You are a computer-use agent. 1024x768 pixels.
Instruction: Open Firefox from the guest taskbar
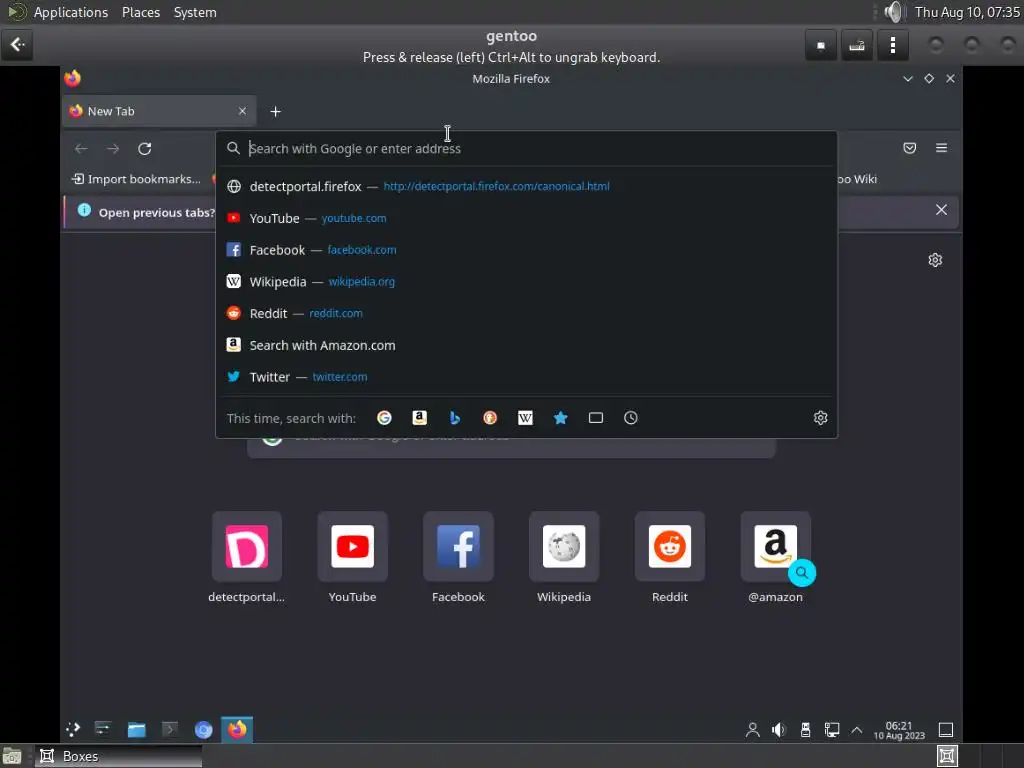point(237,729)
